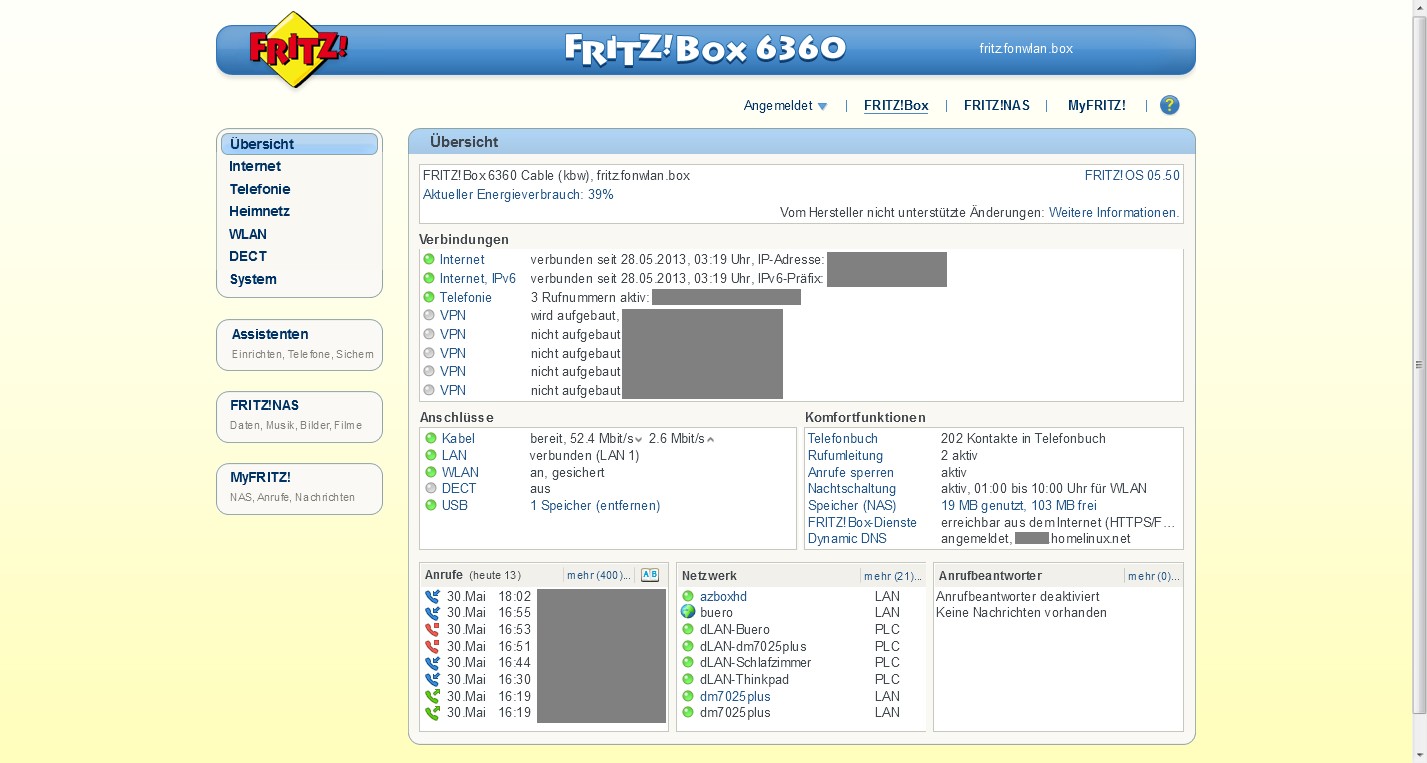
Task: Open the DECT sidebar menu item
Action: 248,256
